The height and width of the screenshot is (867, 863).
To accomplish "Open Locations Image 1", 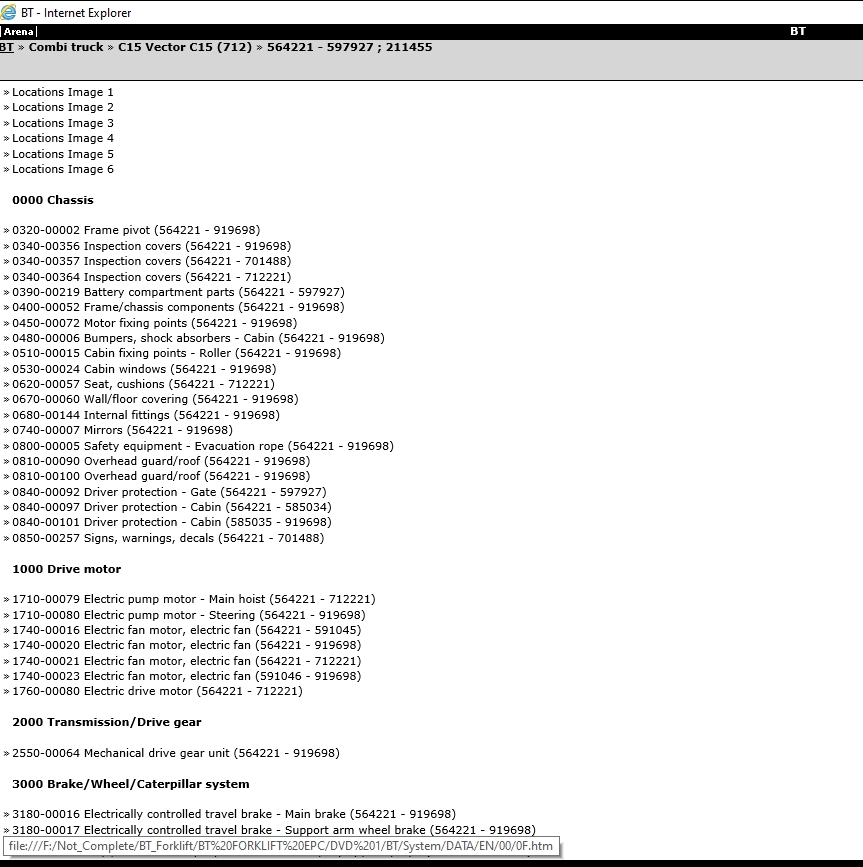I will coord(62,92).
